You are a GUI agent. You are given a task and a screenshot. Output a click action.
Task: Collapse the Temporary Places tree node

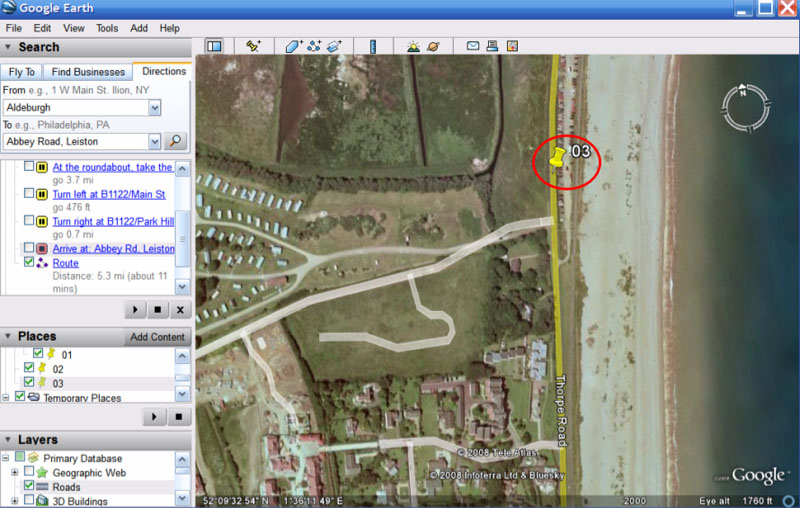[6, 397]
